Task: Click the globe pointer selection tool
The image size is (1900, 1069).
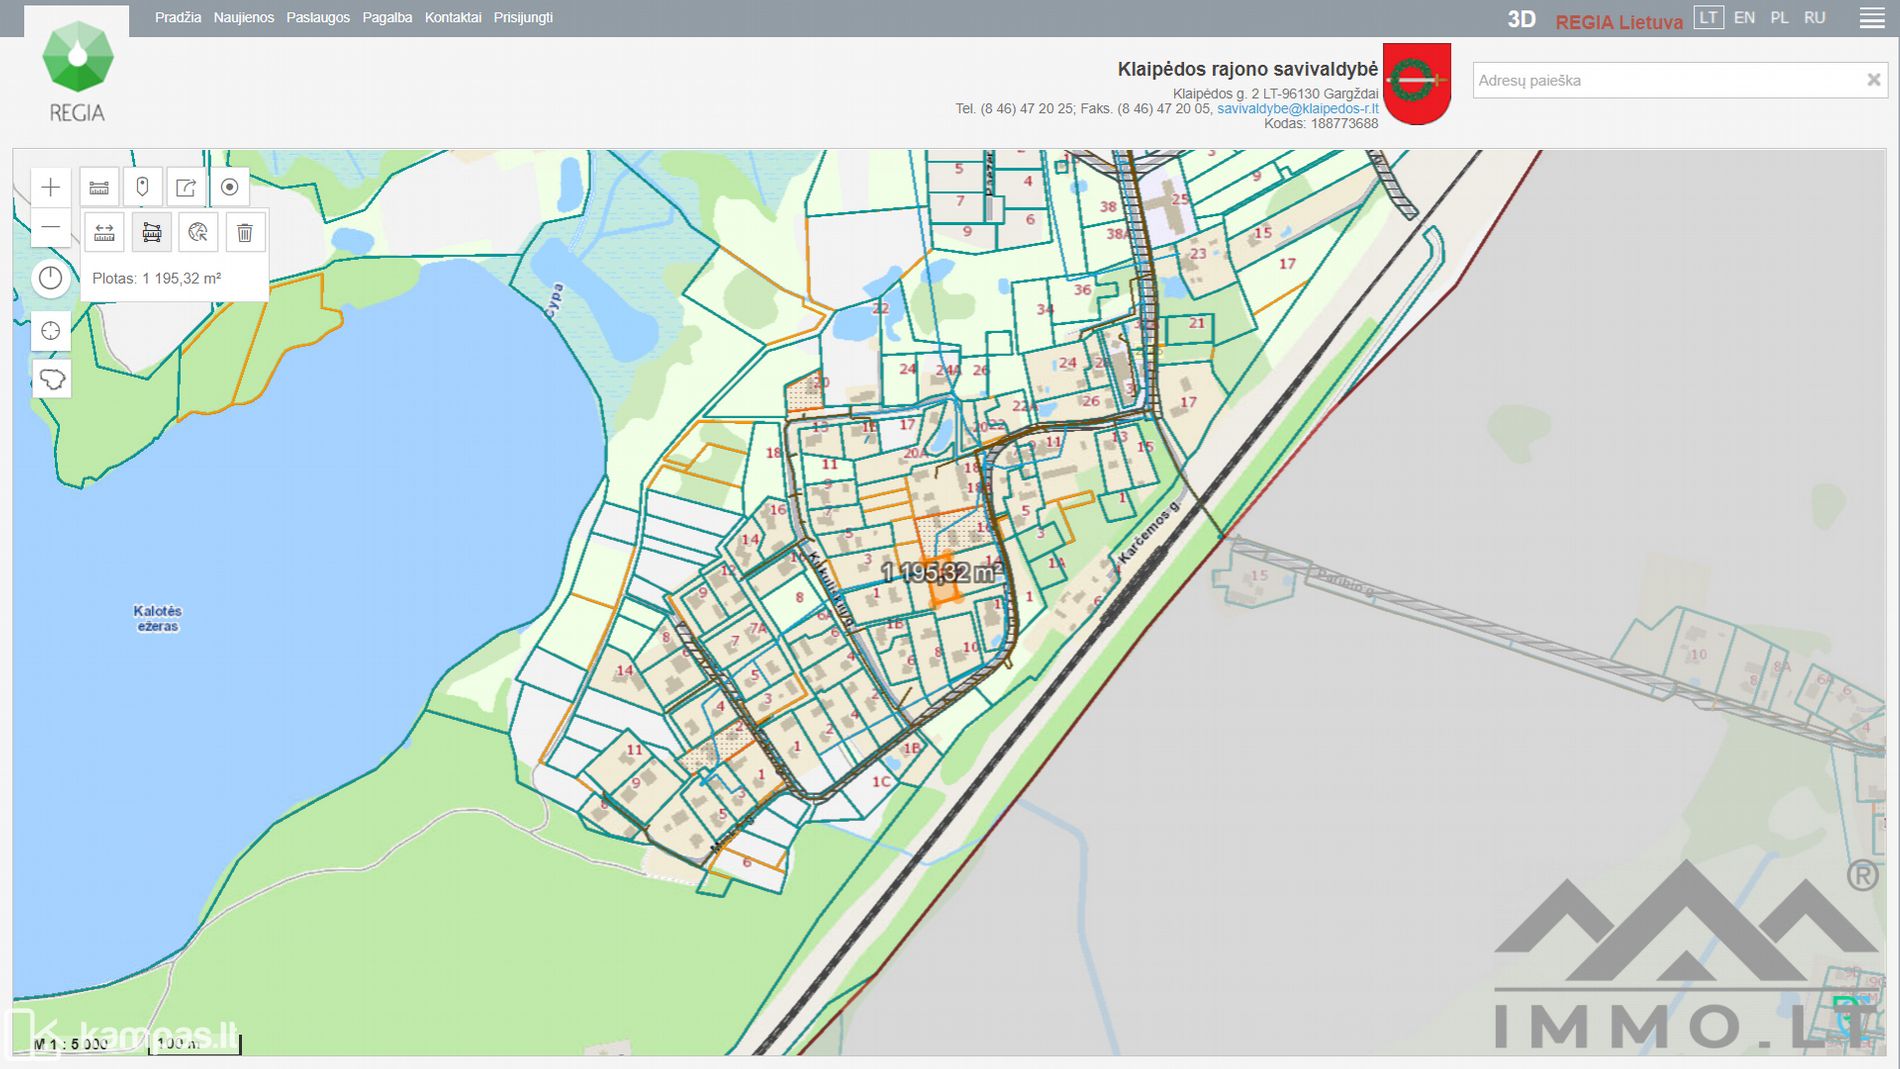Action: [x=198, y=233]
